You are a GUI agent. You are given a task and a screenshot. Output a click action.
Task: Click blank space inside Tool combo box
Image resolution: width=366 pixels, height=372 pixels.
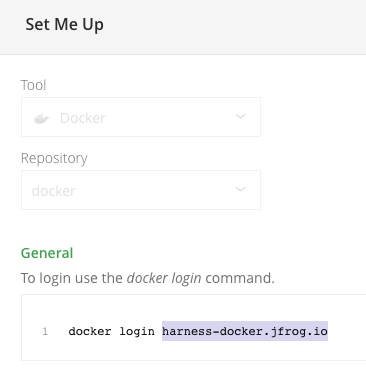tap(170, 117)
